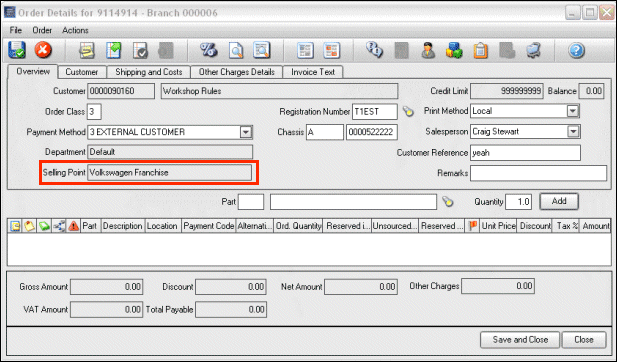Click the orange flag column icon in grid header
The image size is (617, 362).
(473, 226)
